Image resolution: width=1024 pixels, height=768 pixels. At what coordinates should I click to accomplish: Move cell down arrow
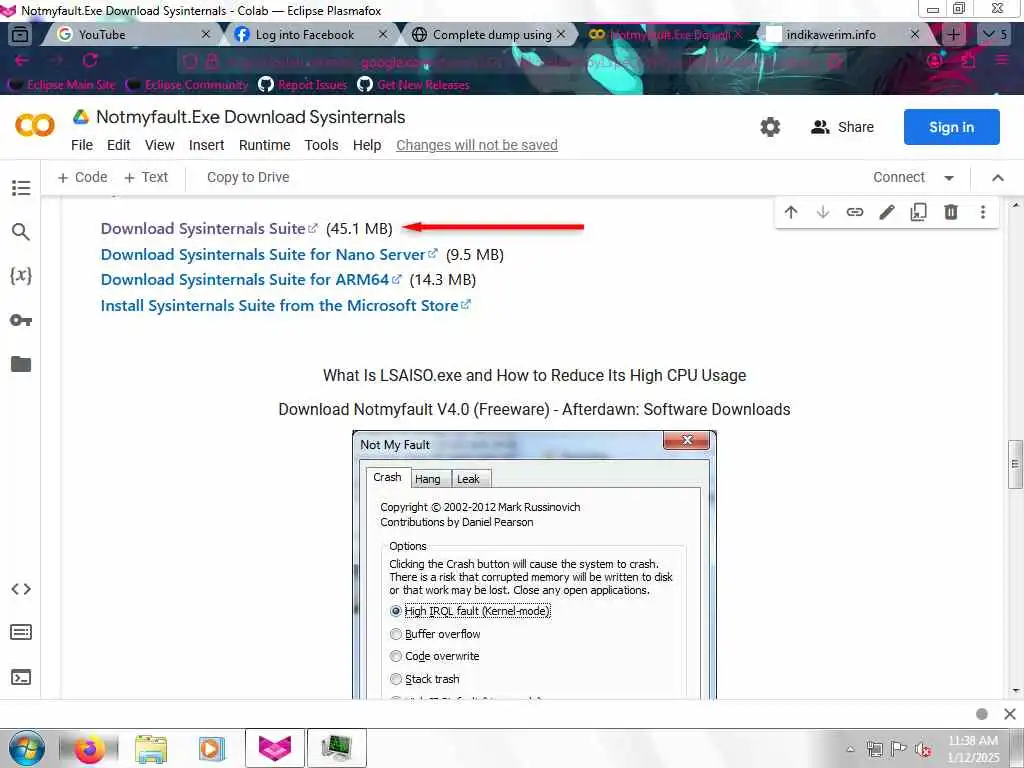(823, 212)
